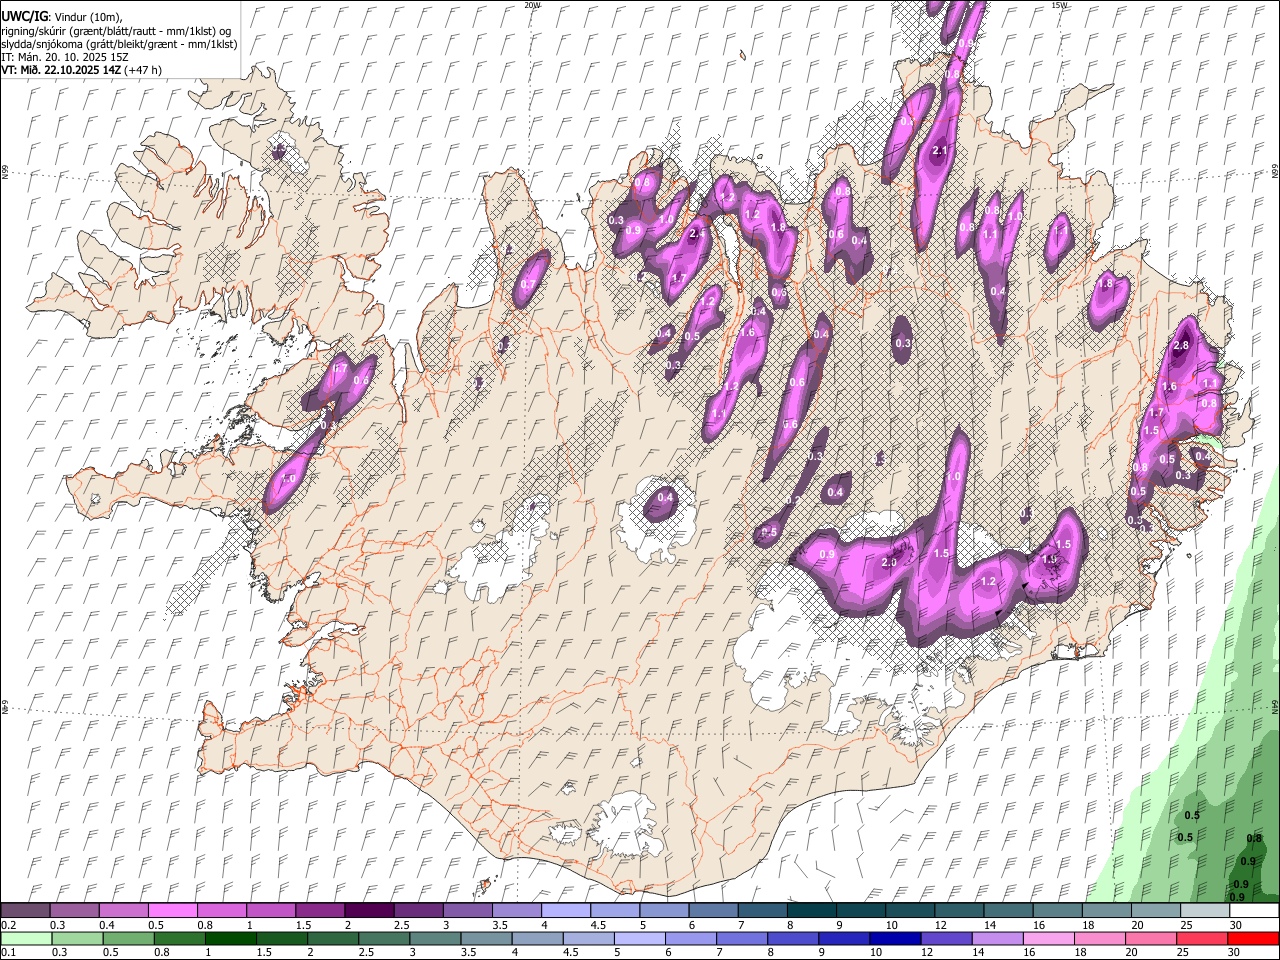Screen dimensions: 1280x960
Task: Click the bright pink snow swatch starting at 0.5
Action: pos(172,911)
